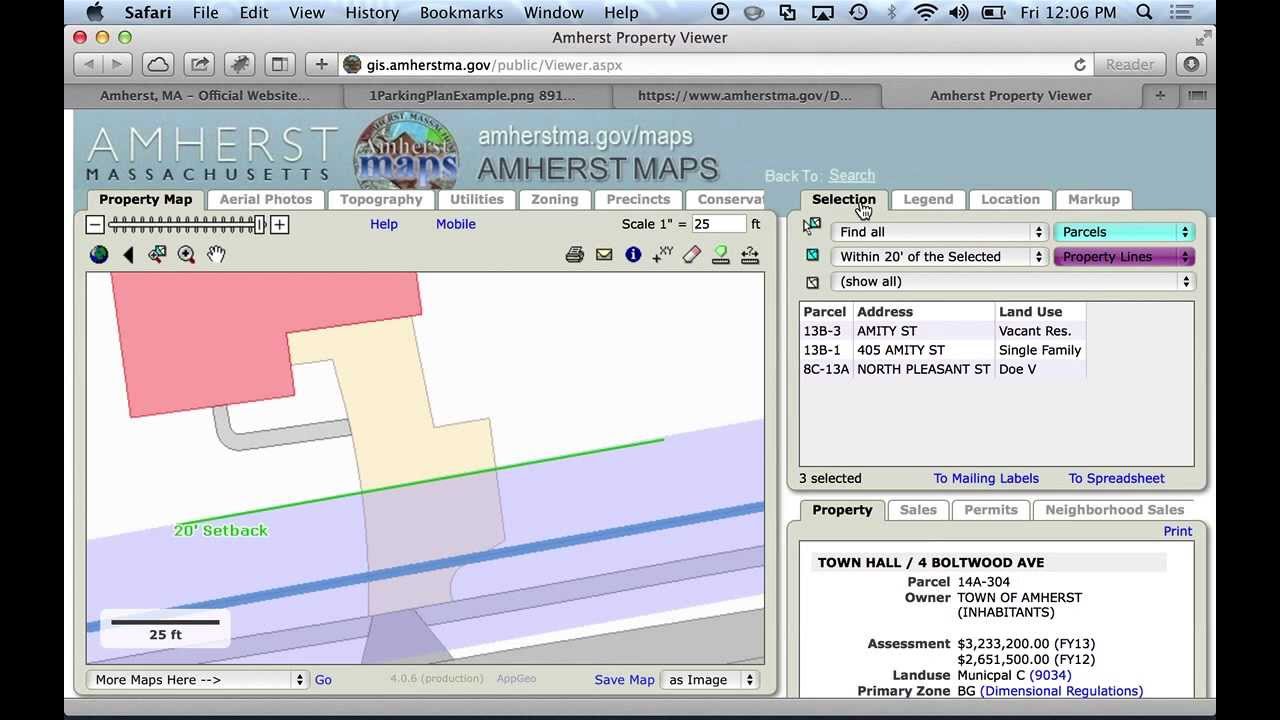Switch to the Sales tab
The image size is (1280, 720).
pyautogui.click(x=918, y=510)
